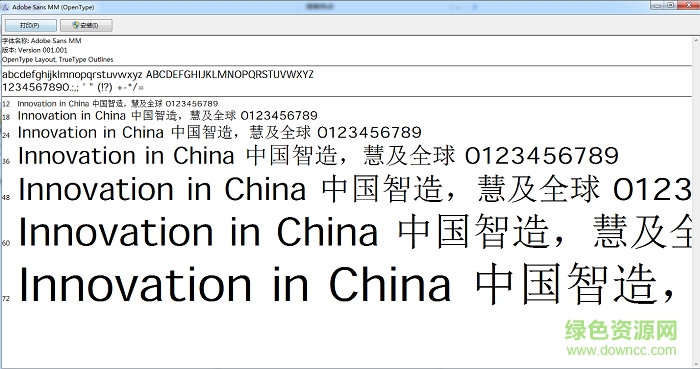700x369 pixels.
Task: Click the size label 18
Action: pos(6,117)
